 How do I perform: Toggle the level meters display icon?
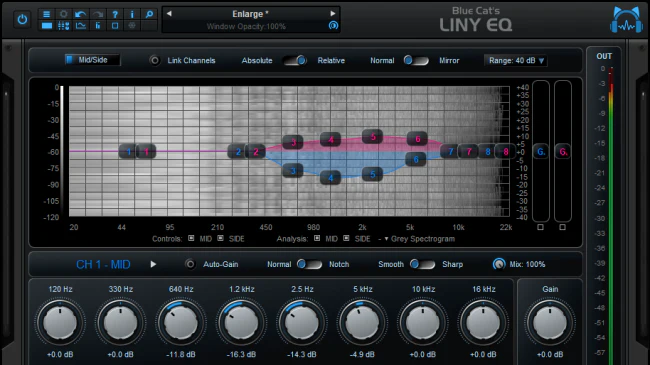(98, 26)
